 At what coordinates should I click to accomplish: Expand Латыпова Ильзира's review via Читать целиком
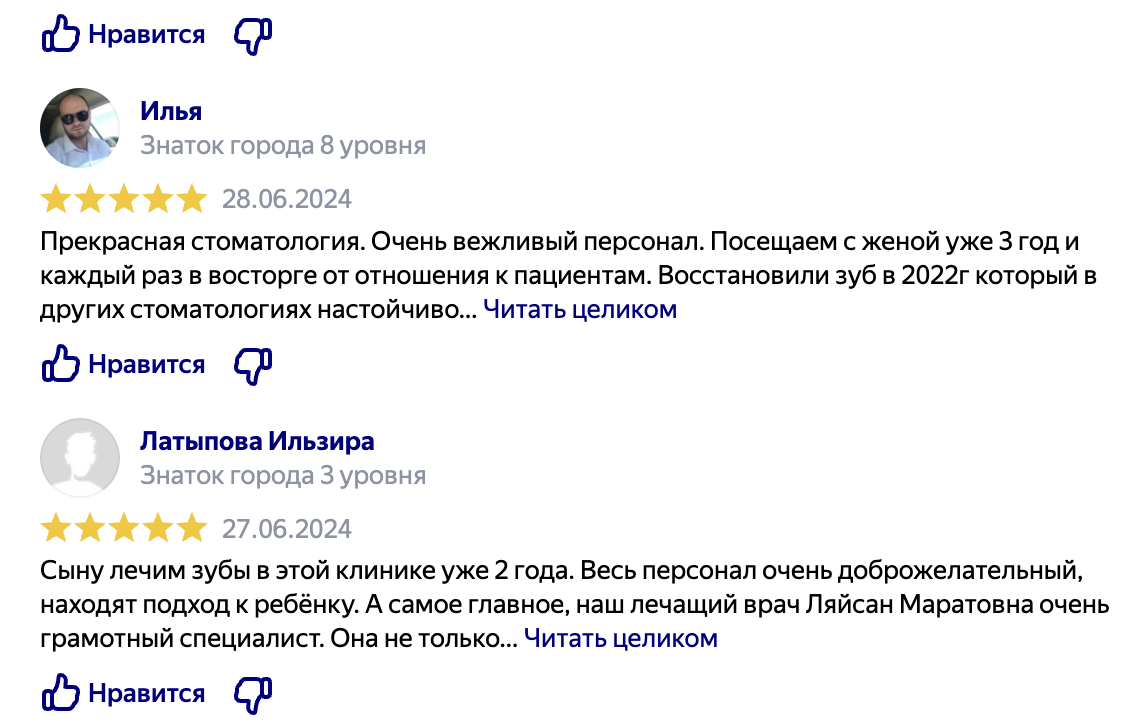[x=621, y=638]
